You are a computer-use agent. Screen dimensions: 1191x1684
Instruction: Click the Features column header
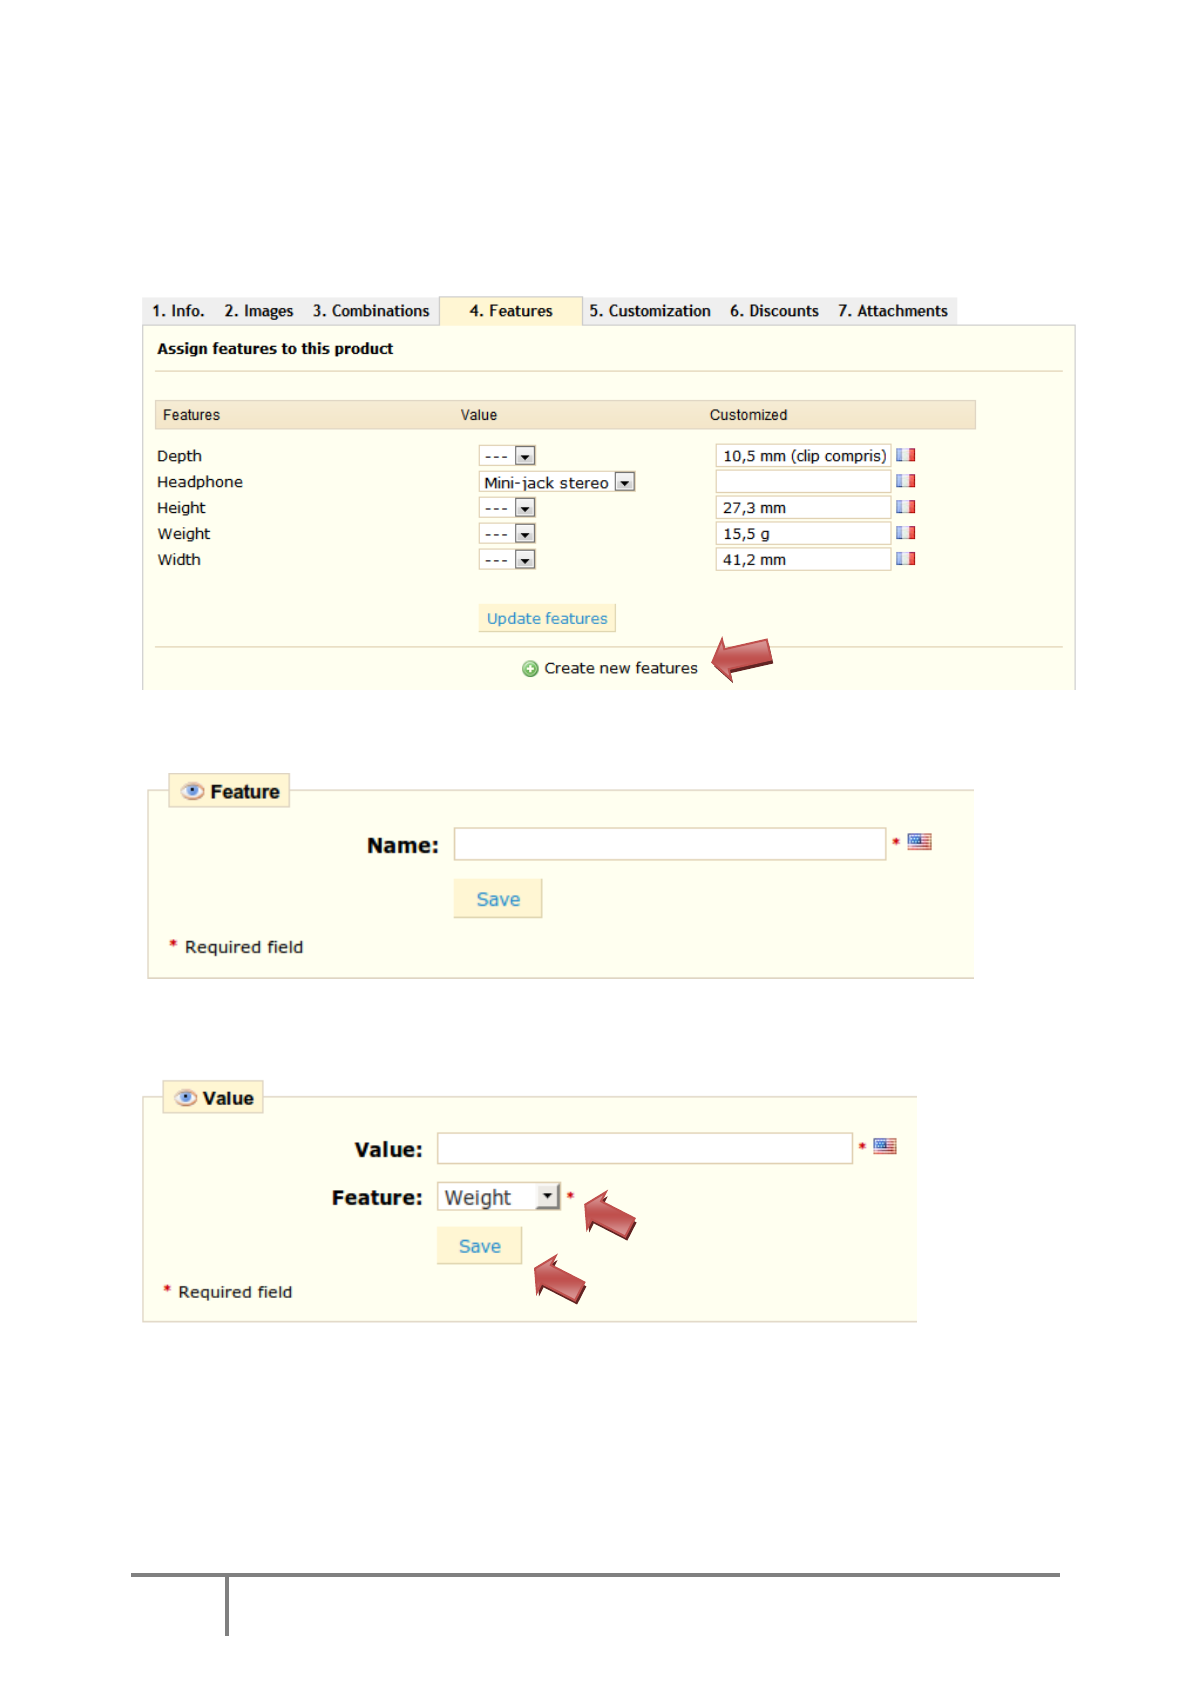coord(191,415)
